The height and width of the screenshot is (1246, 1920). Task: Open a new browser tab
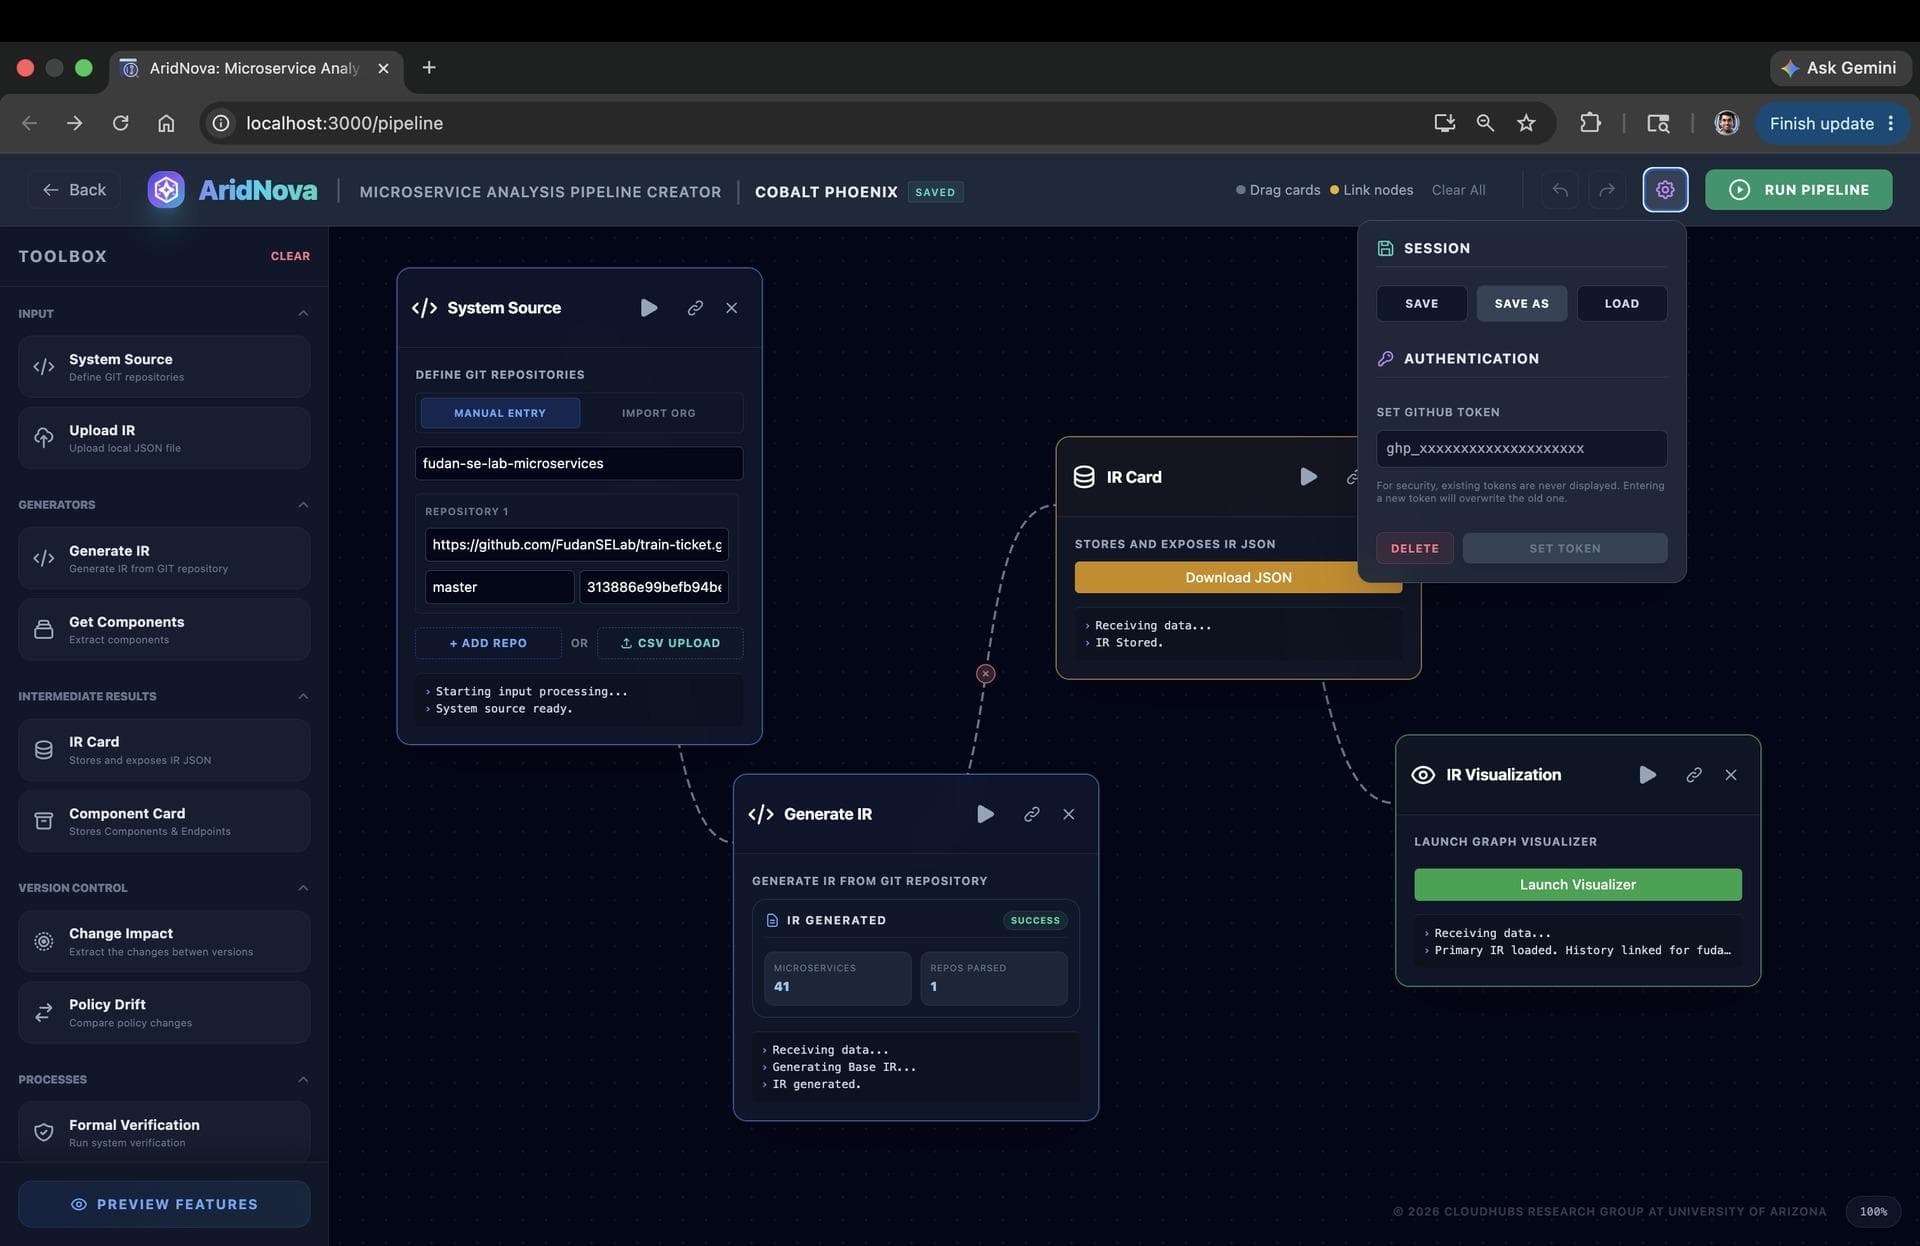tap(429, 67)
